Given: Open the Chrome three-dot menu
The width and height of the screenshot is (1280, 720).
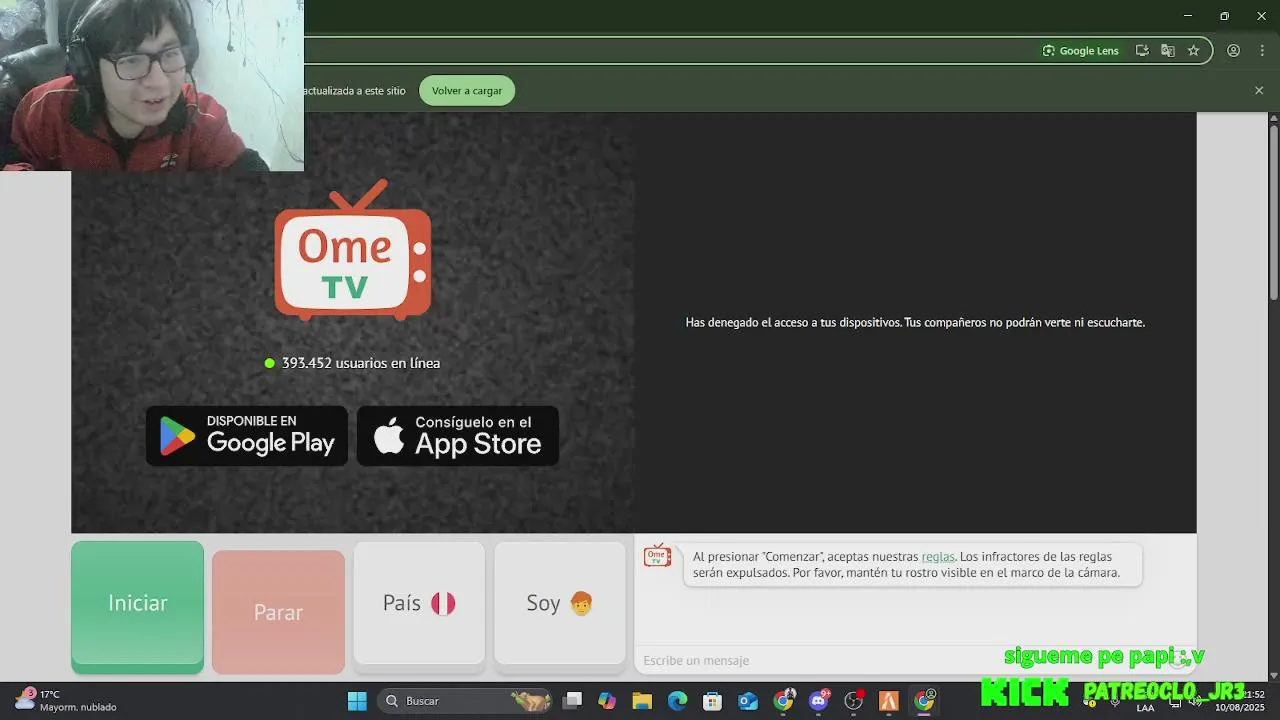Looking at the screenshot, I should coord(1262,50).
